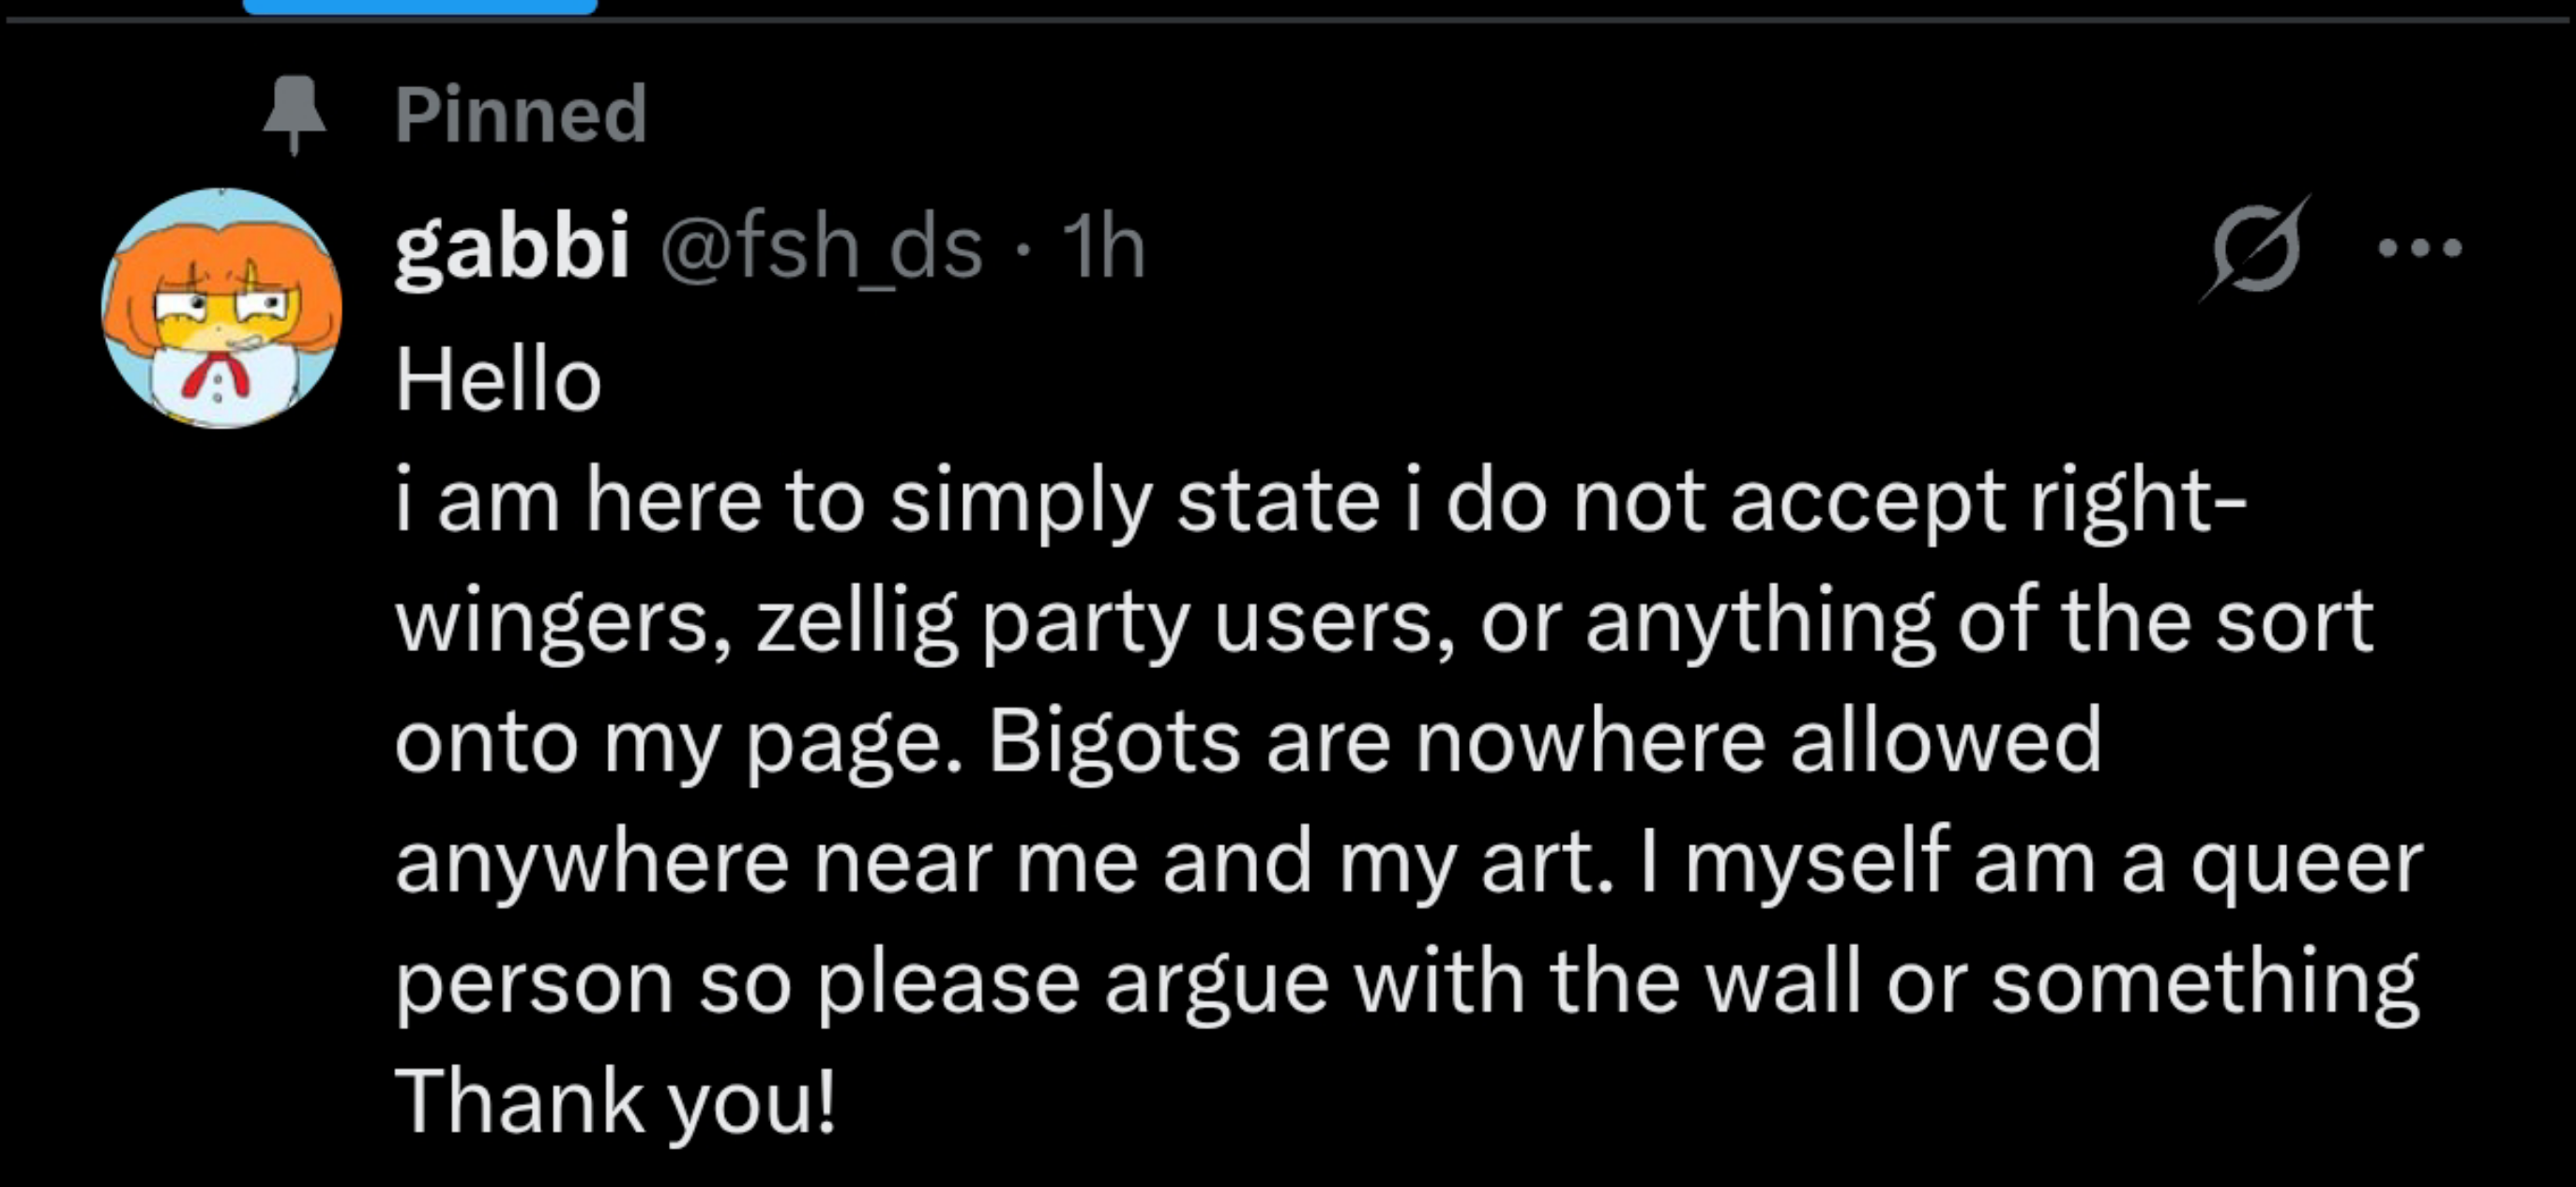Click the gray tab bar divider line
The width and height of the screenshot is (2576, 1187).
(1500, 19)
